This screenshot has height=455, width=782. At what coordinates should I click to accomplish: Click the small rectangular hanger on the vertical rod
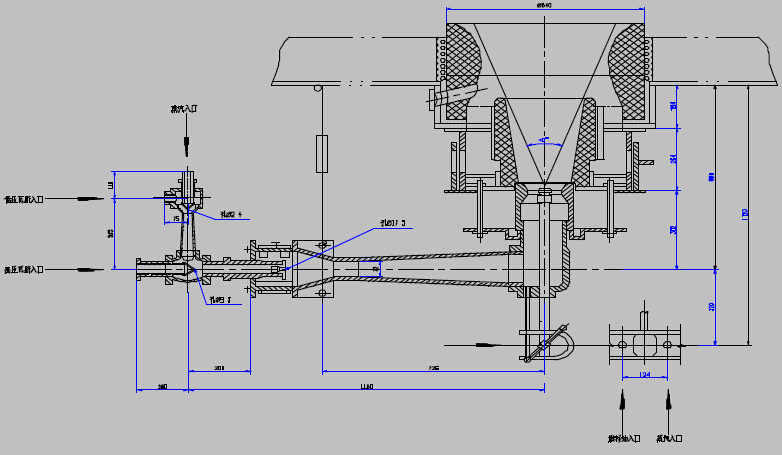click(x=321, y=154)
